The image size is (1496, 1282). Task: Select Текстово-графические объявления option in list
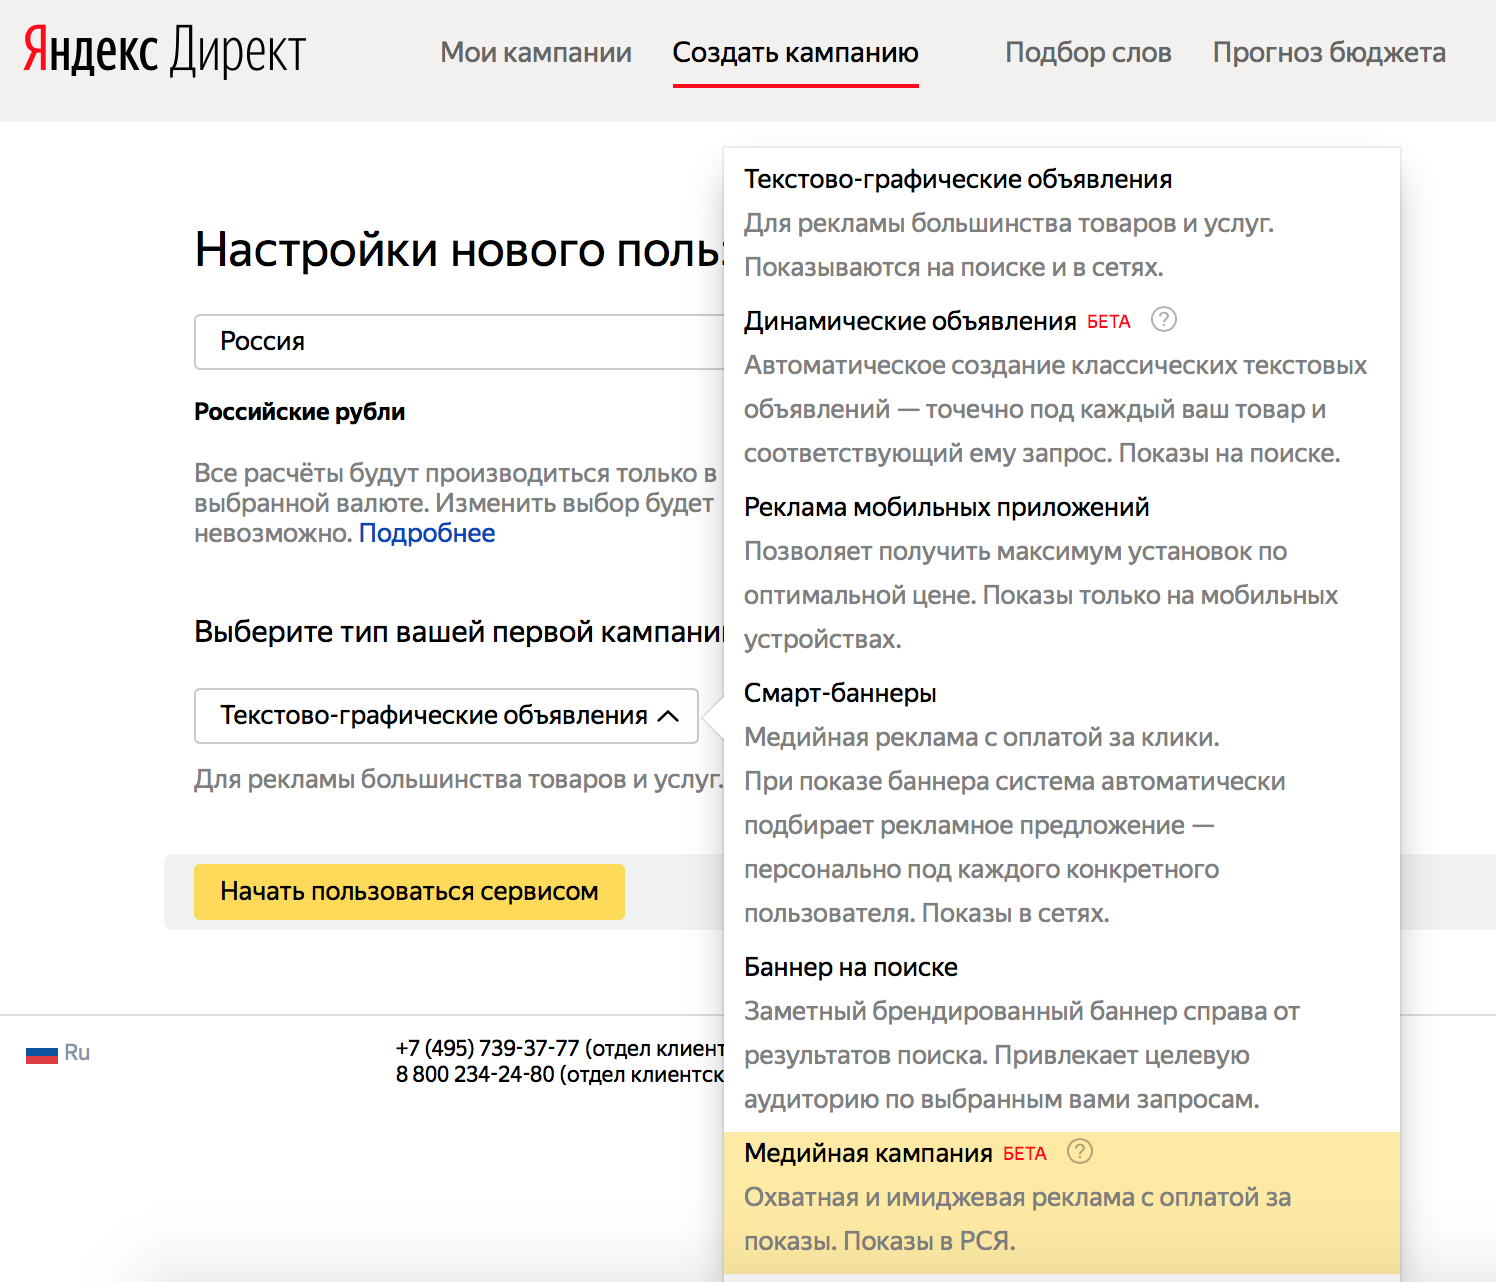(x=1061, y=223)
